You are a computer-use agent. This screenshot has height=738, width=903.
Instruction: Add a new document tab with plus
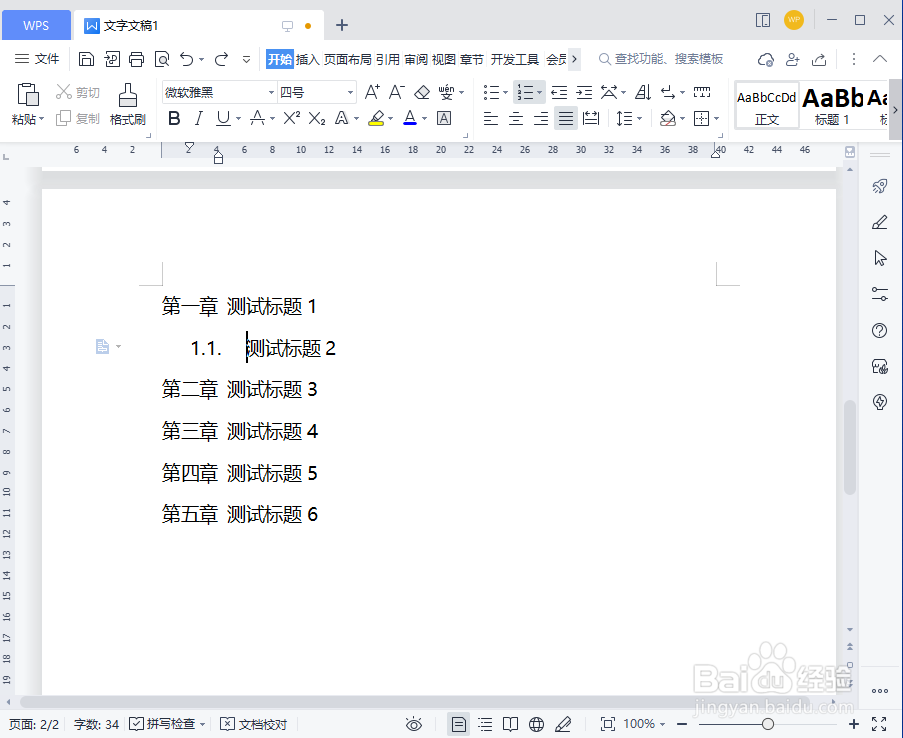pyautogui.click(x=342, y=25)
